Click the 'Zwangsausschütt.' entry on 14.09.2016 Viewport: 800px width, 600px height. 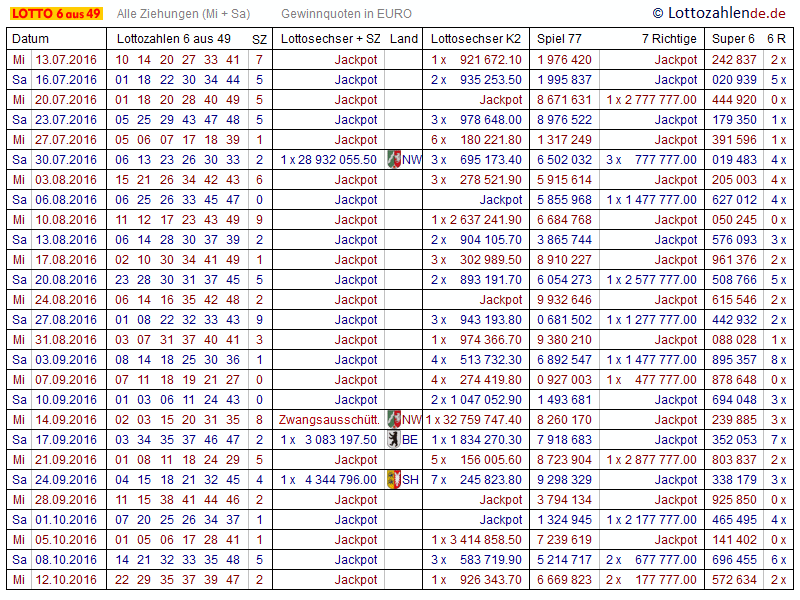click(x=331, y=420)
